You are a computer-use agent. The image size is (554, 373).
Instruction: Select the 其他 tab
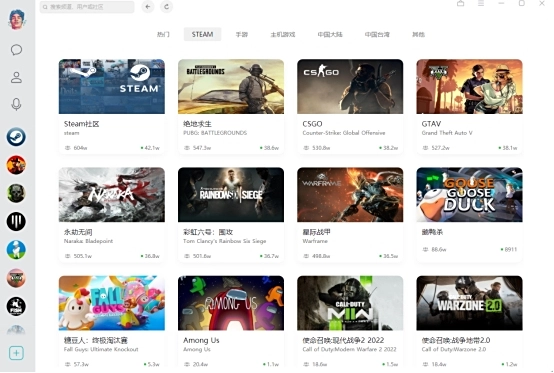418,34
